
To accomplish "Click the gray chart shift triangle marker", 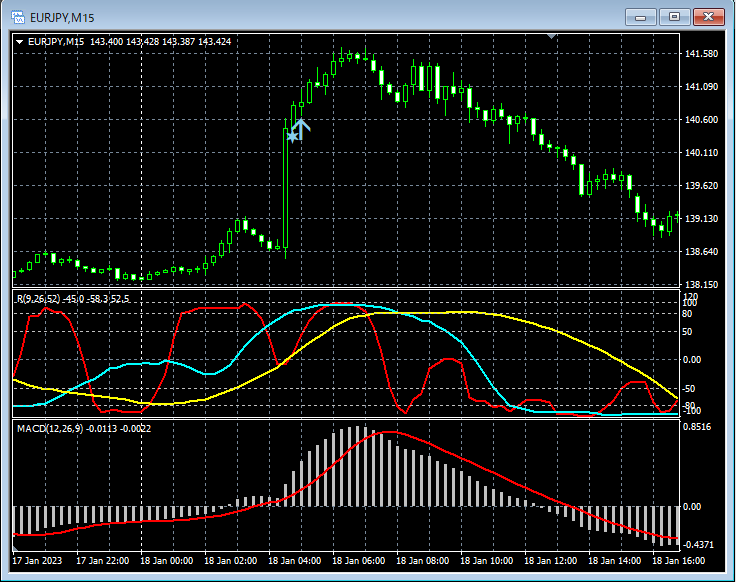I will (551, 37).
